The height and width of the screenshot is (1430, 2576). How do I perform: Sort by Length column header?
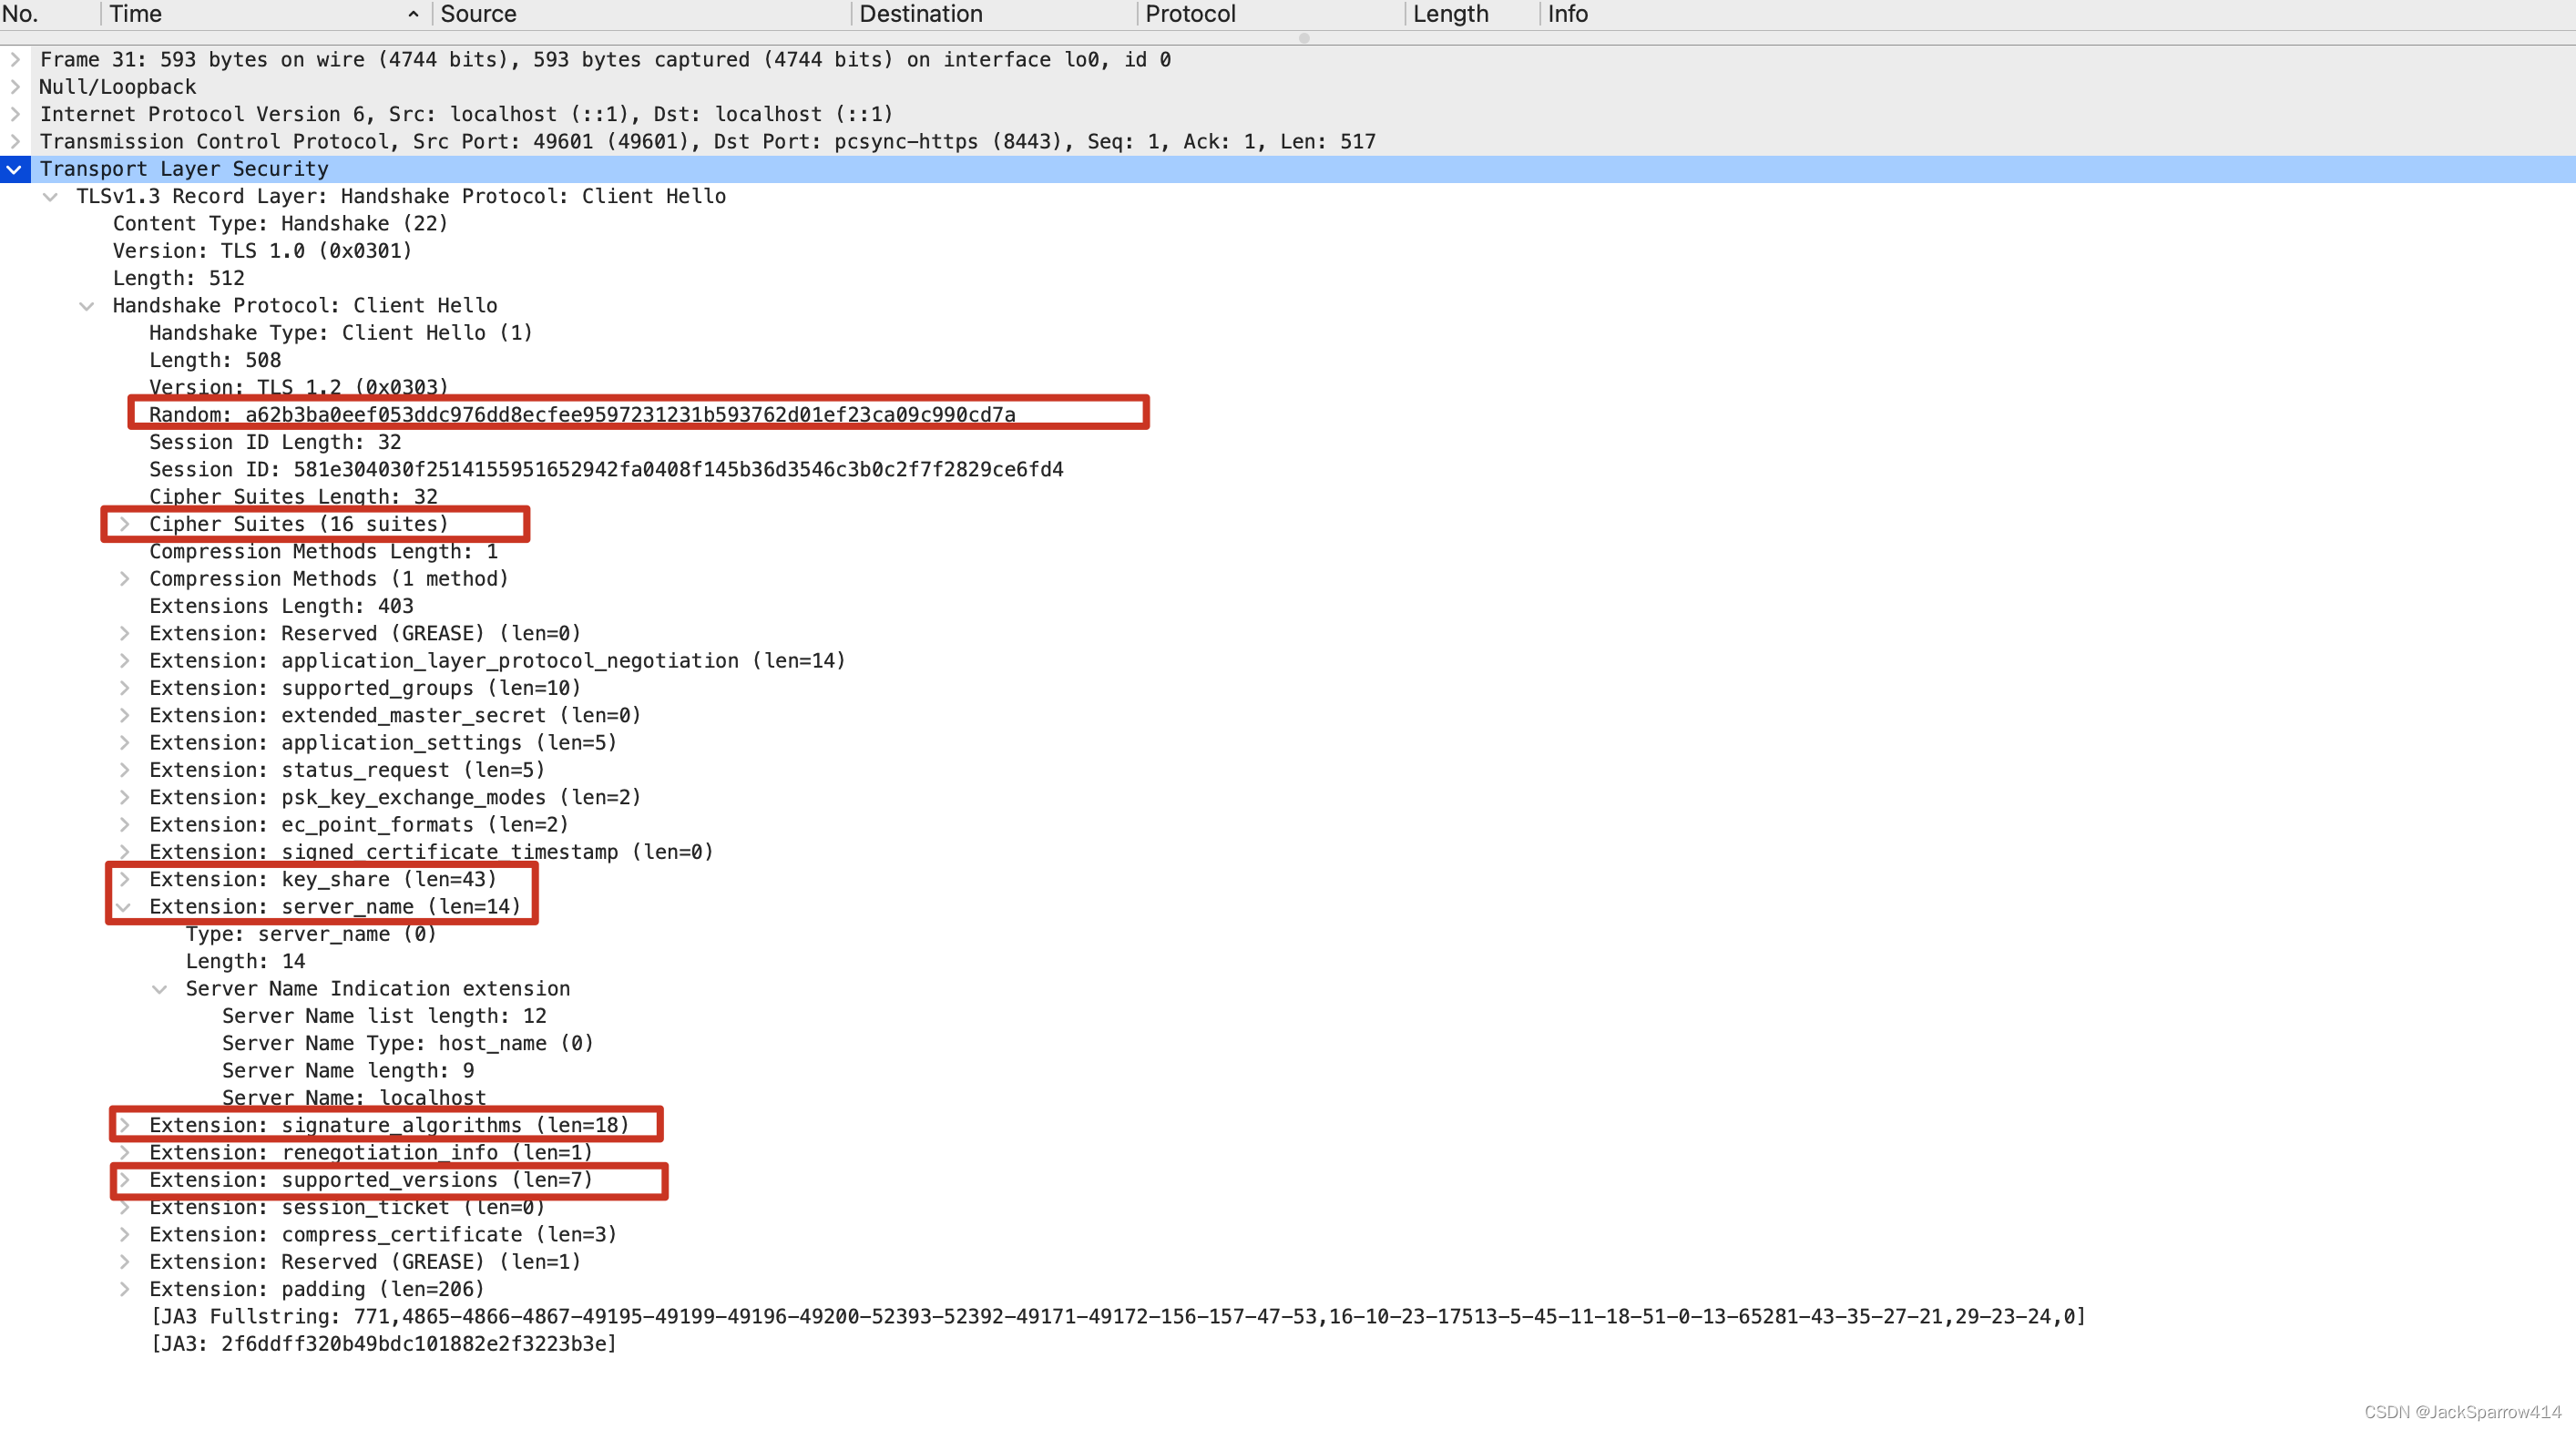tap(1472, 14)
